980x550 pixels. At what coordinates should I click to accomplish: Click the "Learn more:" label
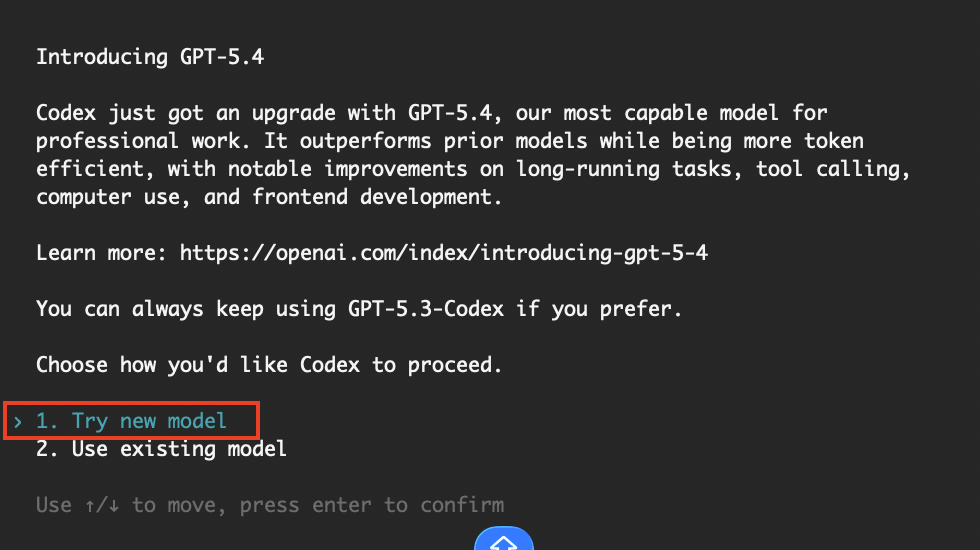click(101, 253)
